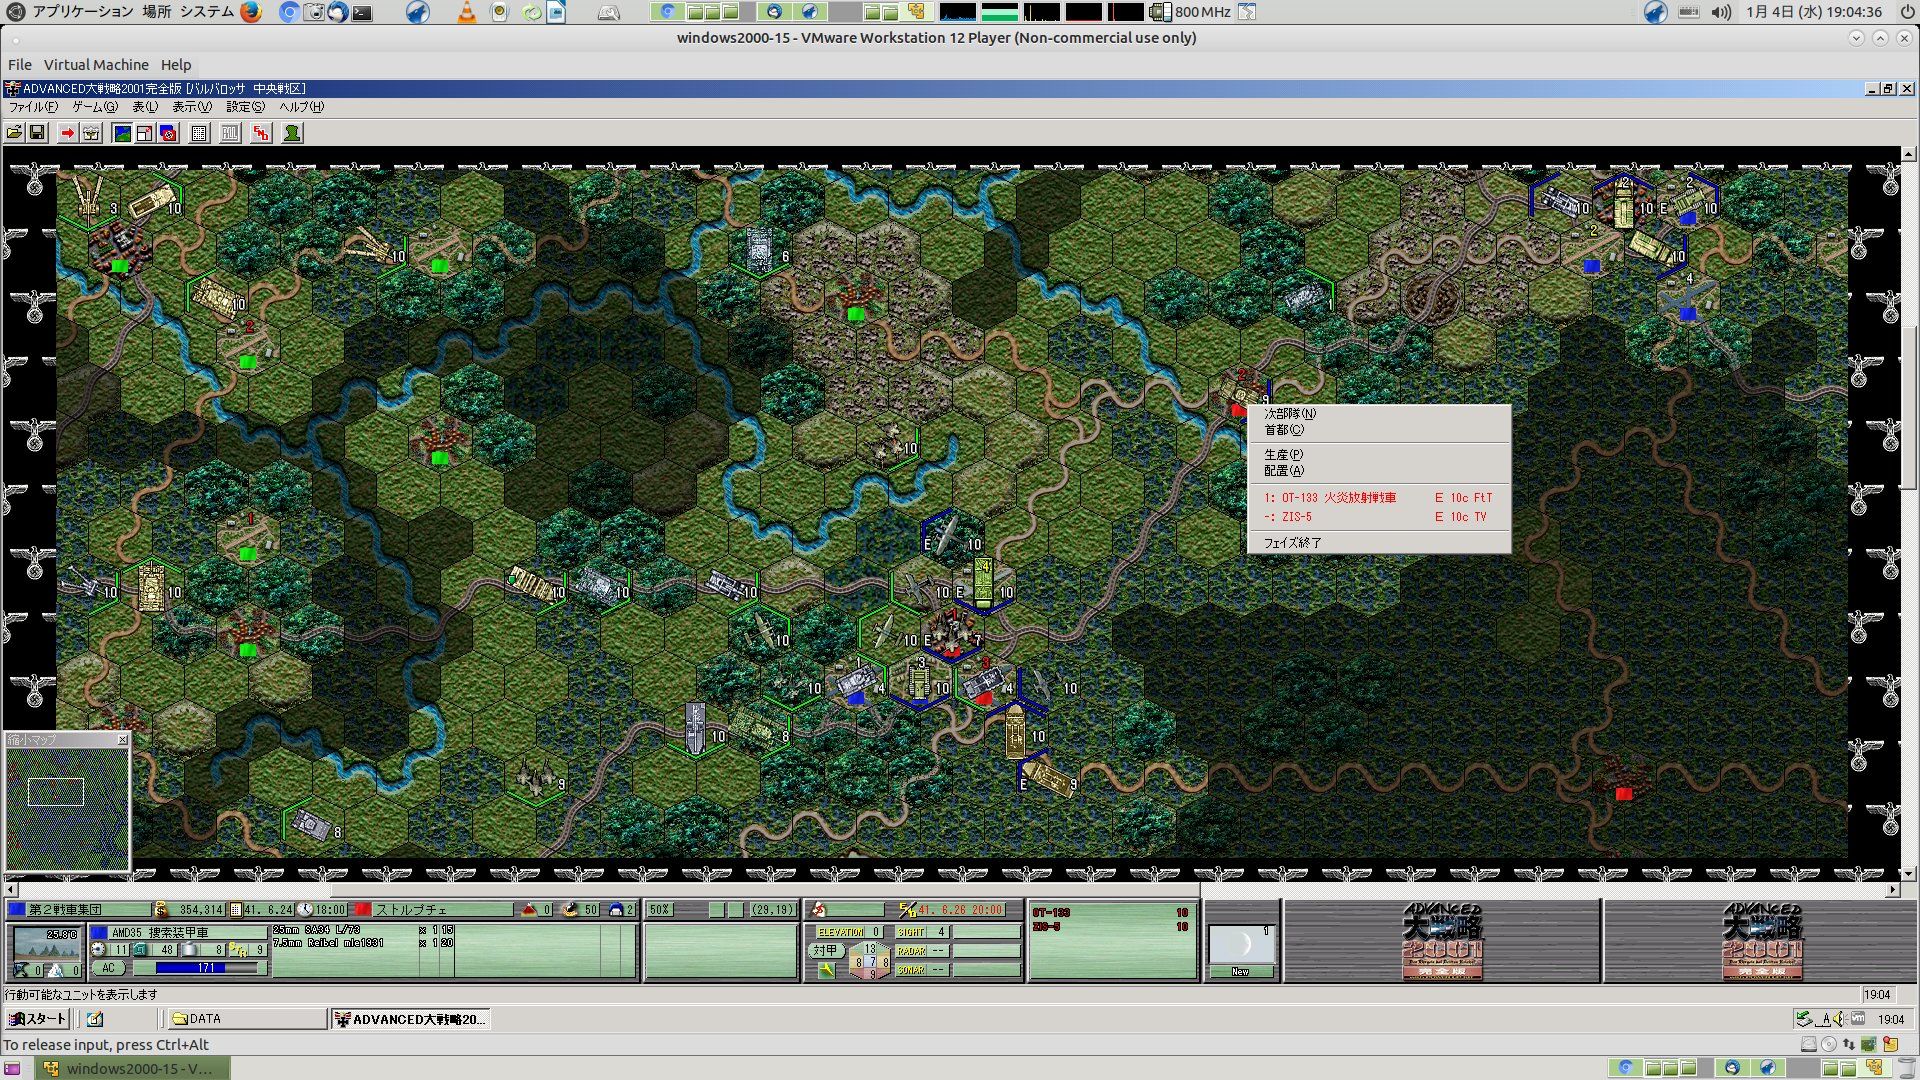
Task: Switch to the DATA taskbar window
Action: click(x=247, y=1019)
